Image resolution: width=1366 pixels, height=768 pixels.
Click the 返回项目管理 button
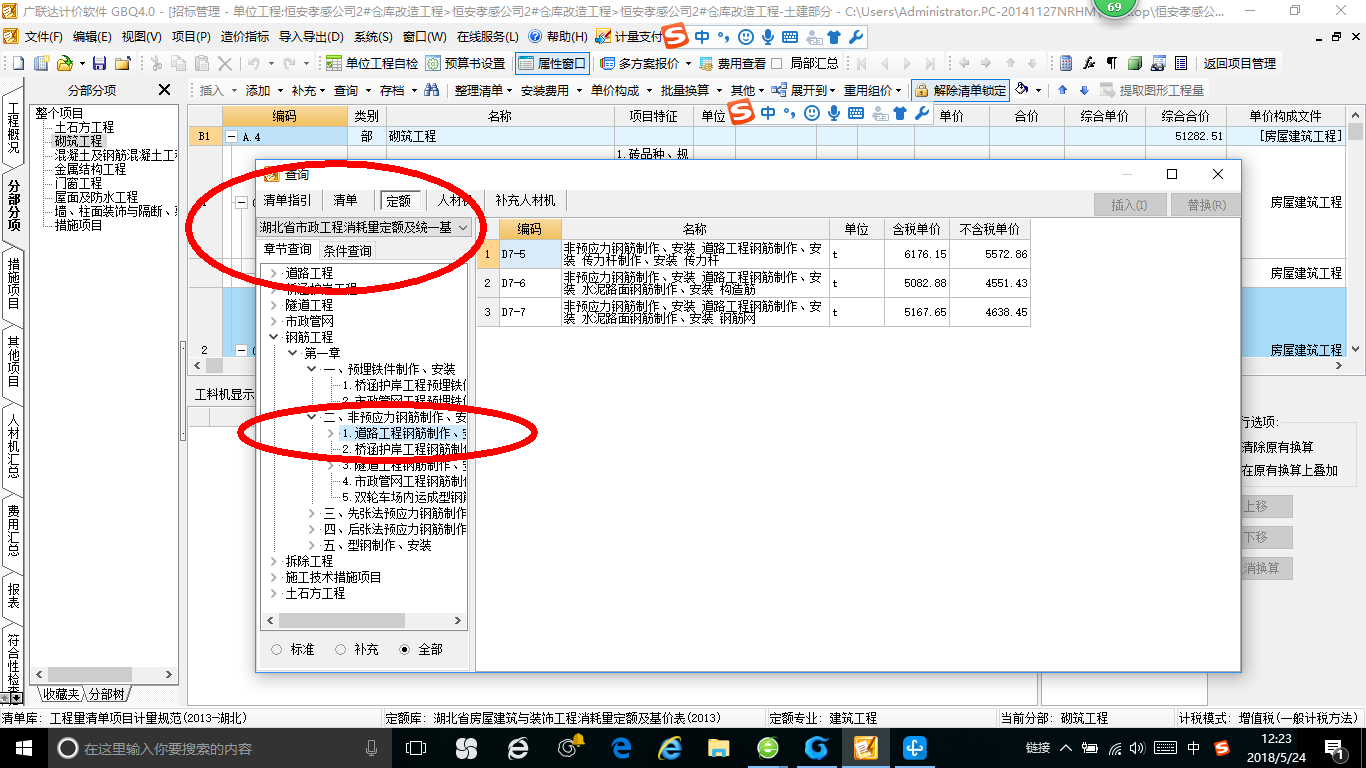1239,63
